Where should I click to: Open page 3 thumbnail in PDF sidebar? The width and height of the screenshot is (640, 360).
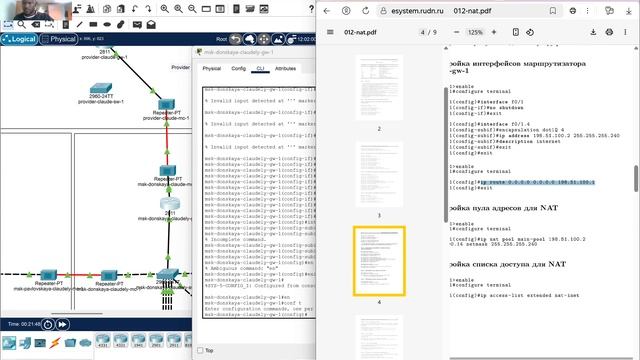(379, 174)
